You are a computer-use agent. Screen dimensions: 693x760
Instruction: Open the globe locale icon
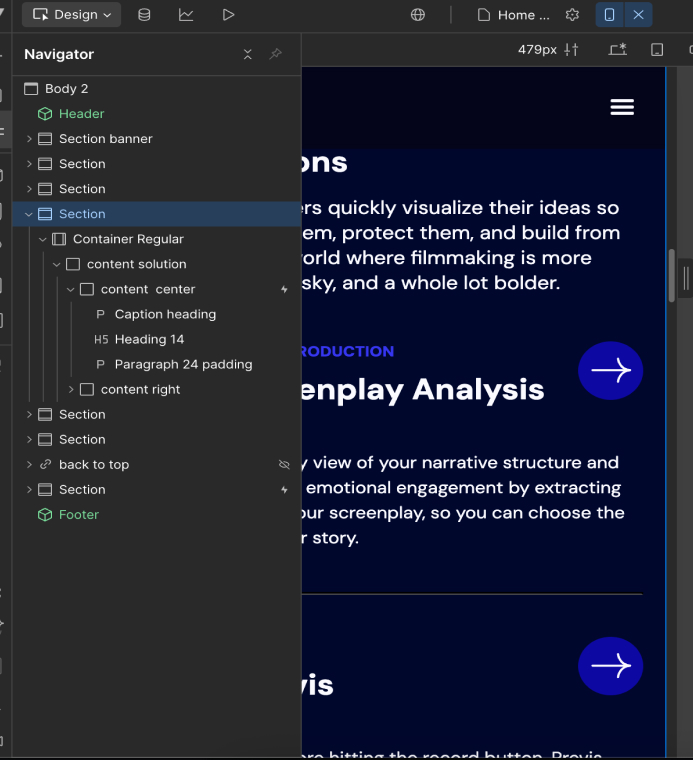418,15
